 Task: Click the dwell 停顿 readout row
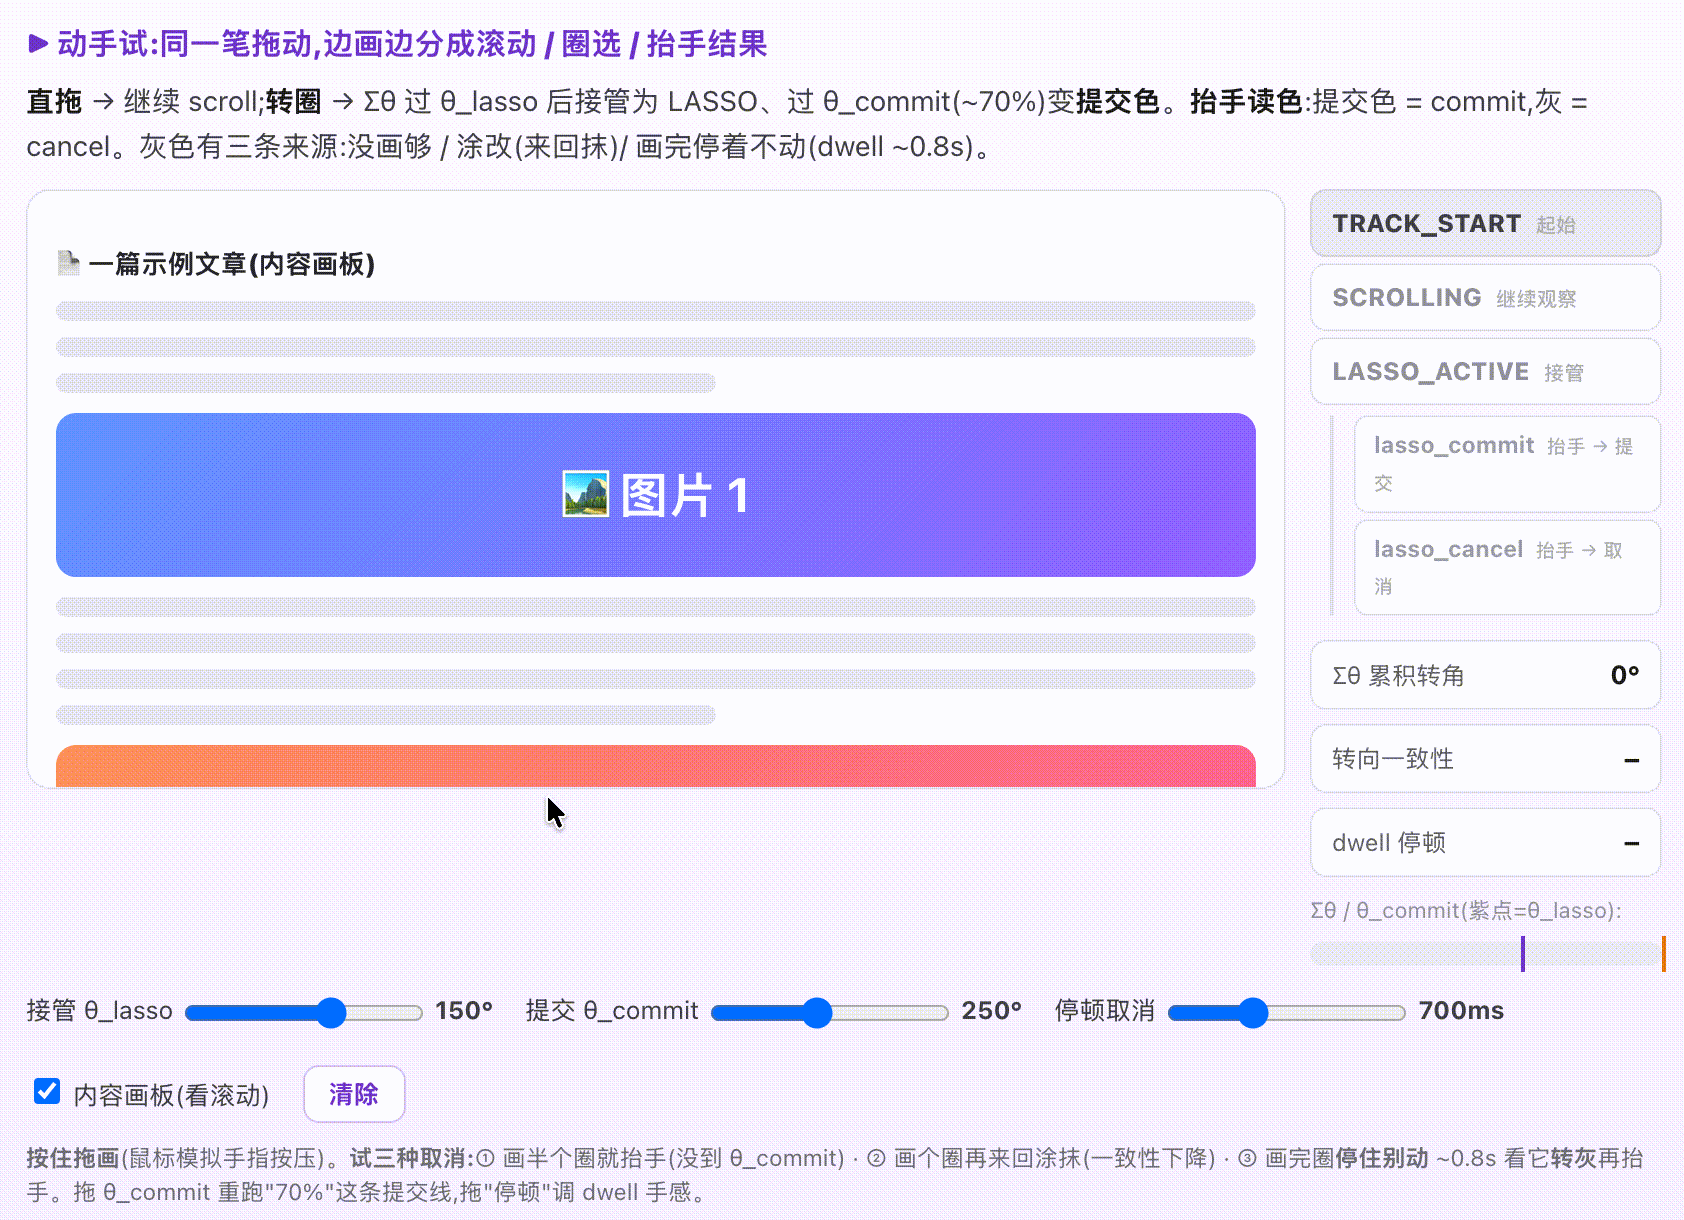coord(1485,843)
